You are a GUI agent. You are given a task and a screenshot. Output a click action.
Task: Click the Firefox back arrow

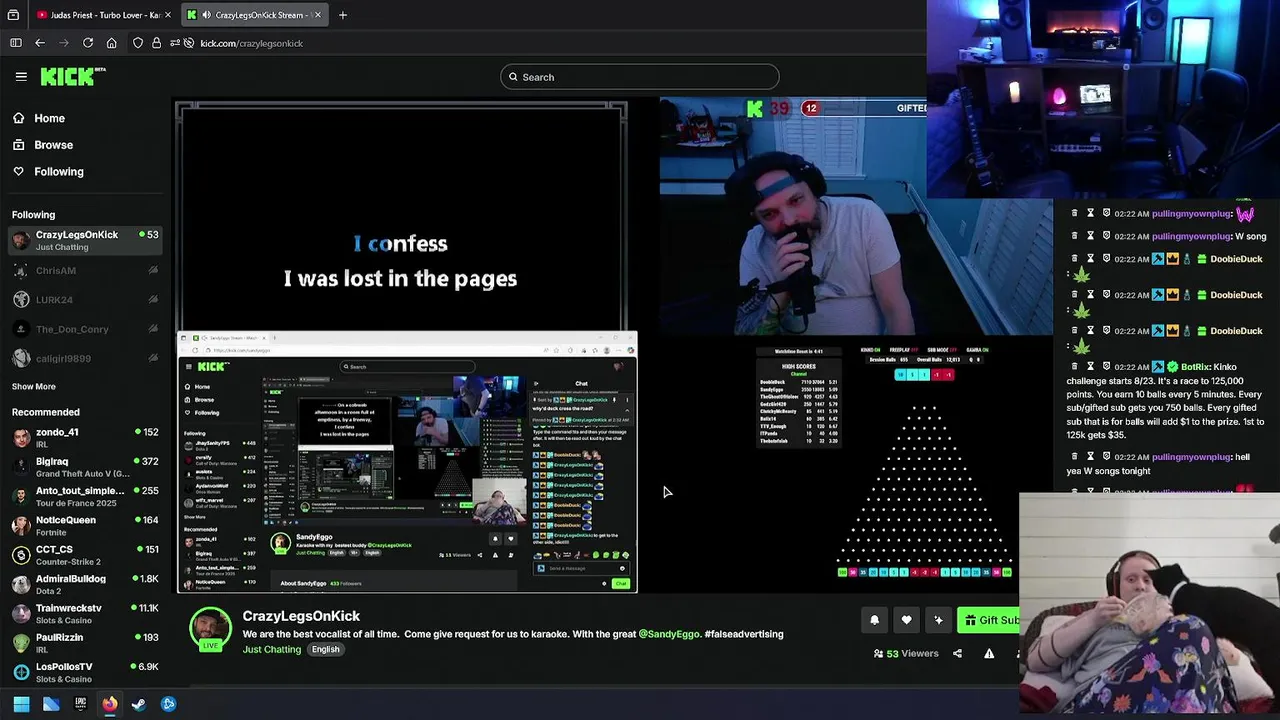coord(40,43)
